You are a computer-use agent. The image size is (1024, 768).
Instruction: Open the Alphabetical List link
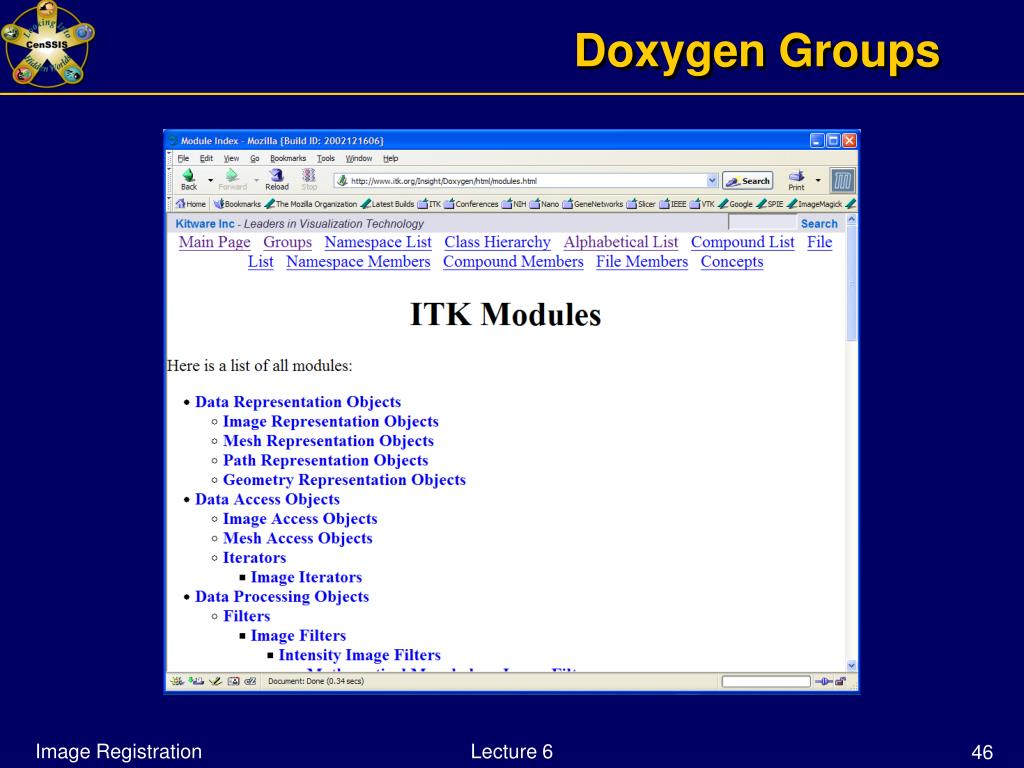pyautogui.click(x=621, y=242)
